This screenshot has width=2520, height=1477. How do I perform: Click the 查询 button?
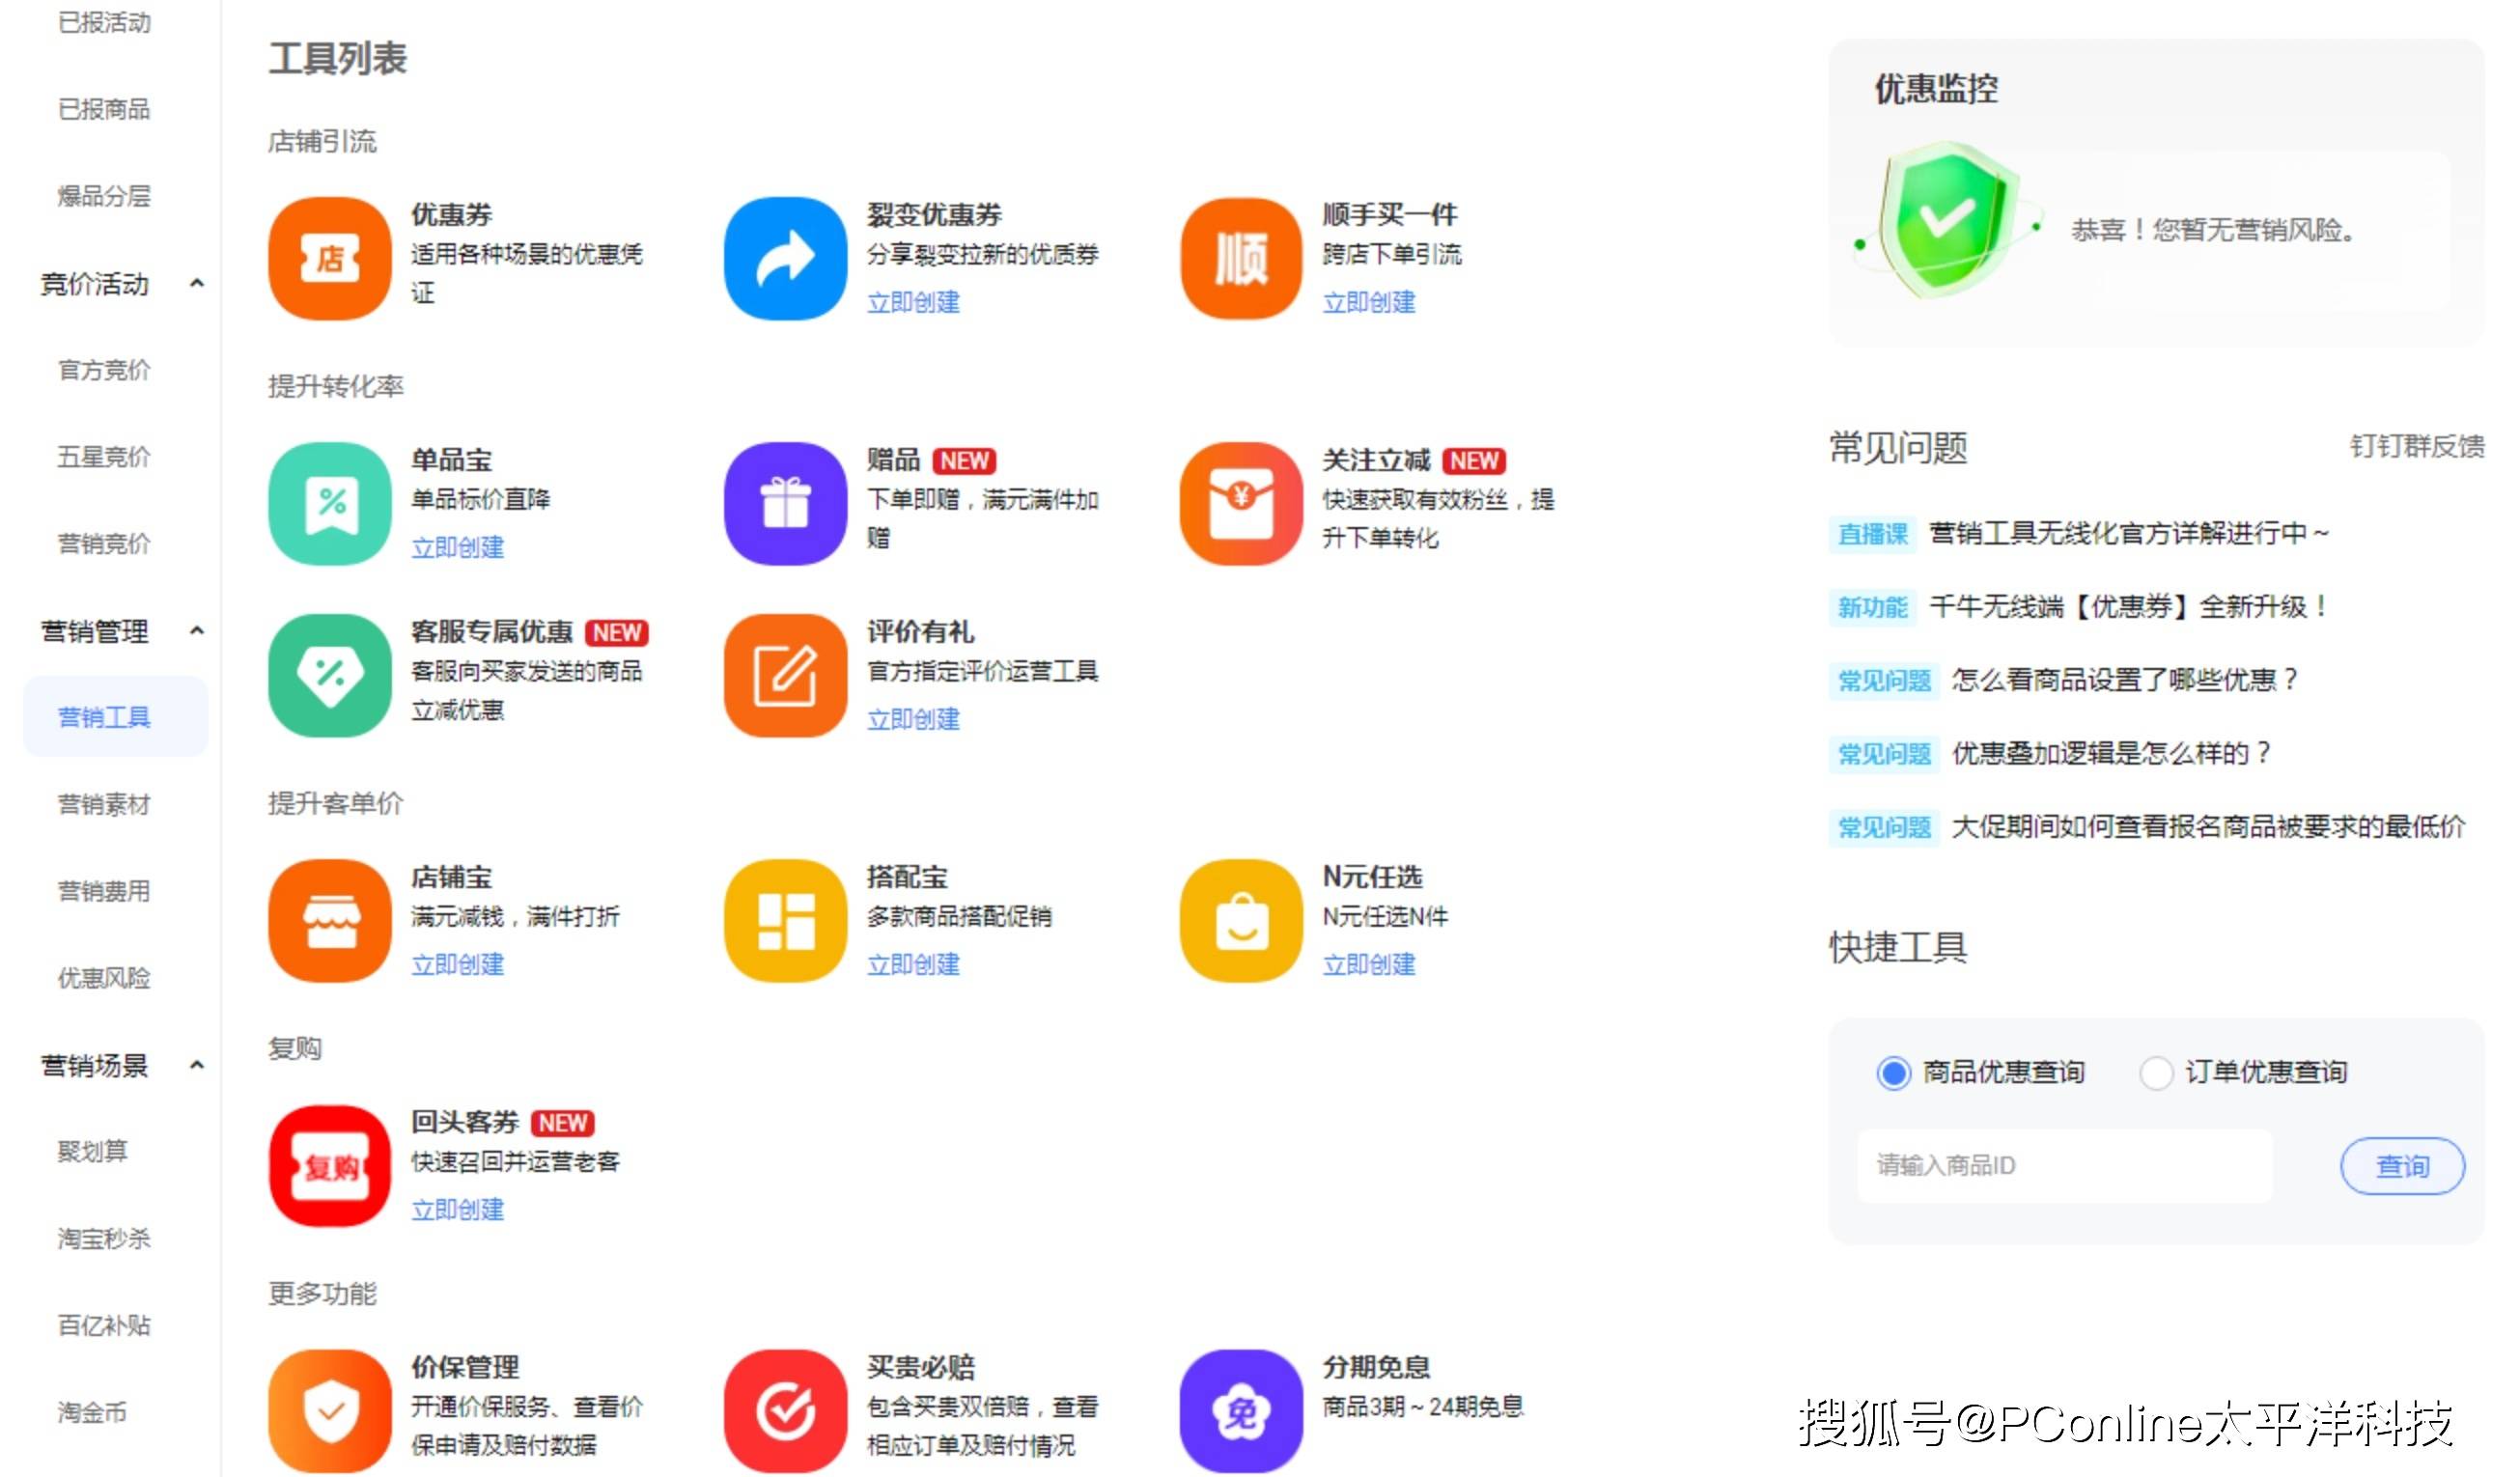2402,1166
